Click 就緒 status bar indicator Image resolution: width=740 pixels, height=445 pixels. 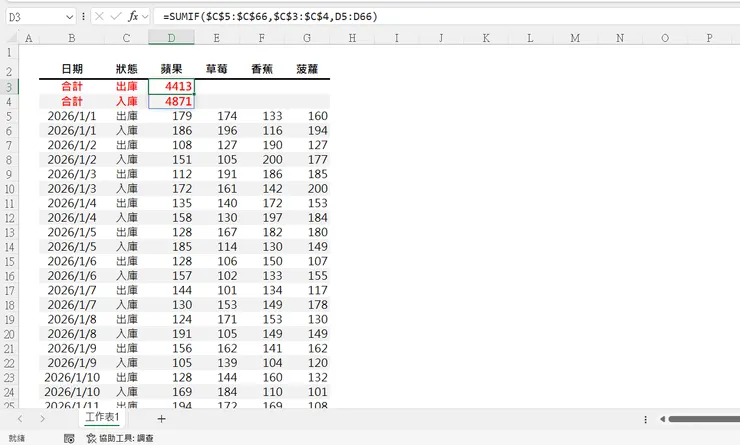pos(17,438)
